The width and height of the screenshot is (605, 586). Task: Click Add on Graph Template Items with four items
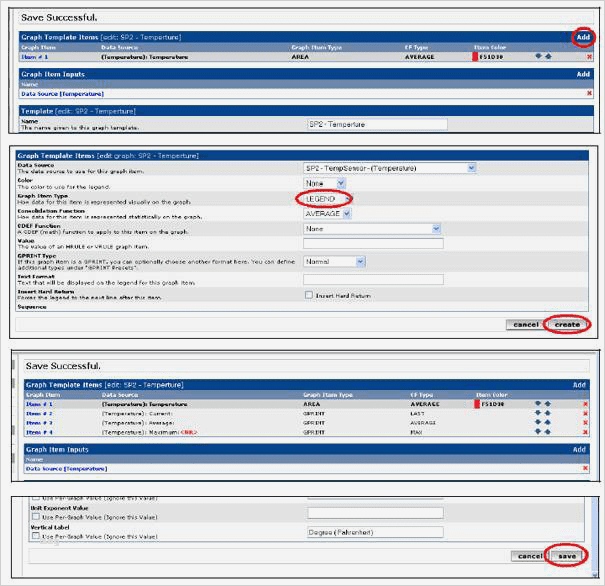click(579, 385)
